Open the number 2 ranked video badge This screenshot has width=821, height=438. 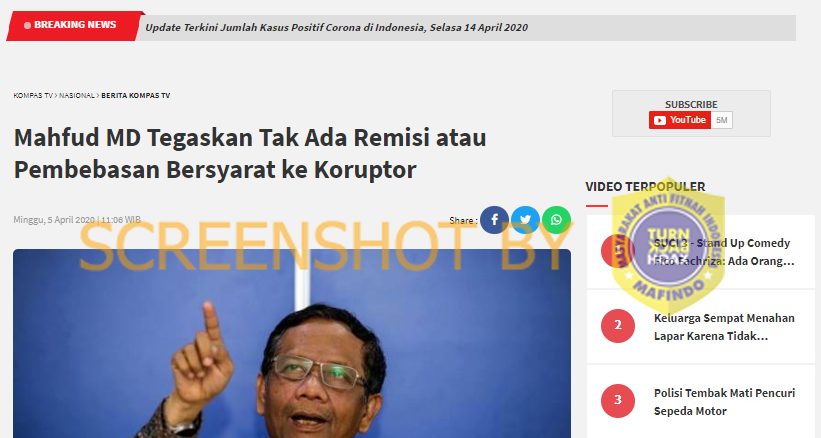coord(618,325)
